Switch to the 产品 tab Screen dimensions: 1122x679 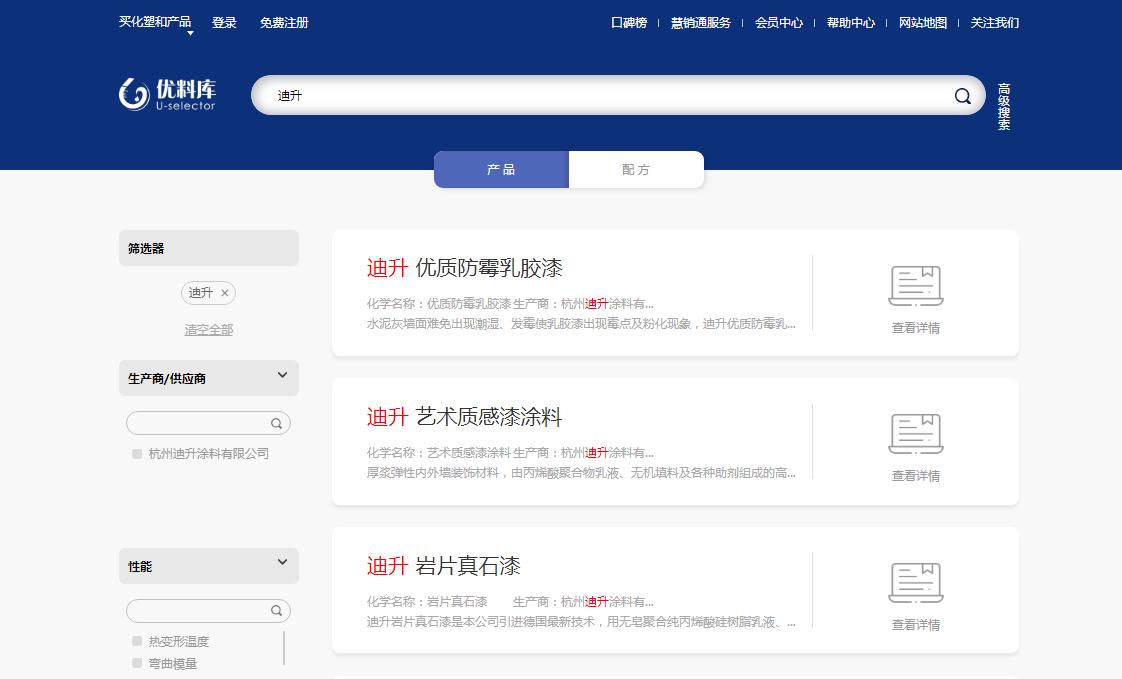501,170
